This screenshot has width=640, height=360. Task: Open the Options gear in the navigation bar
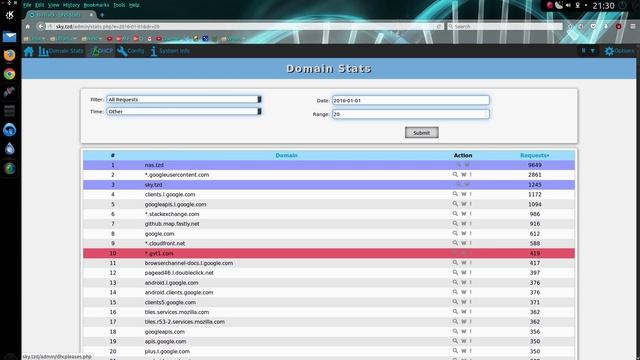click(620, 51)
